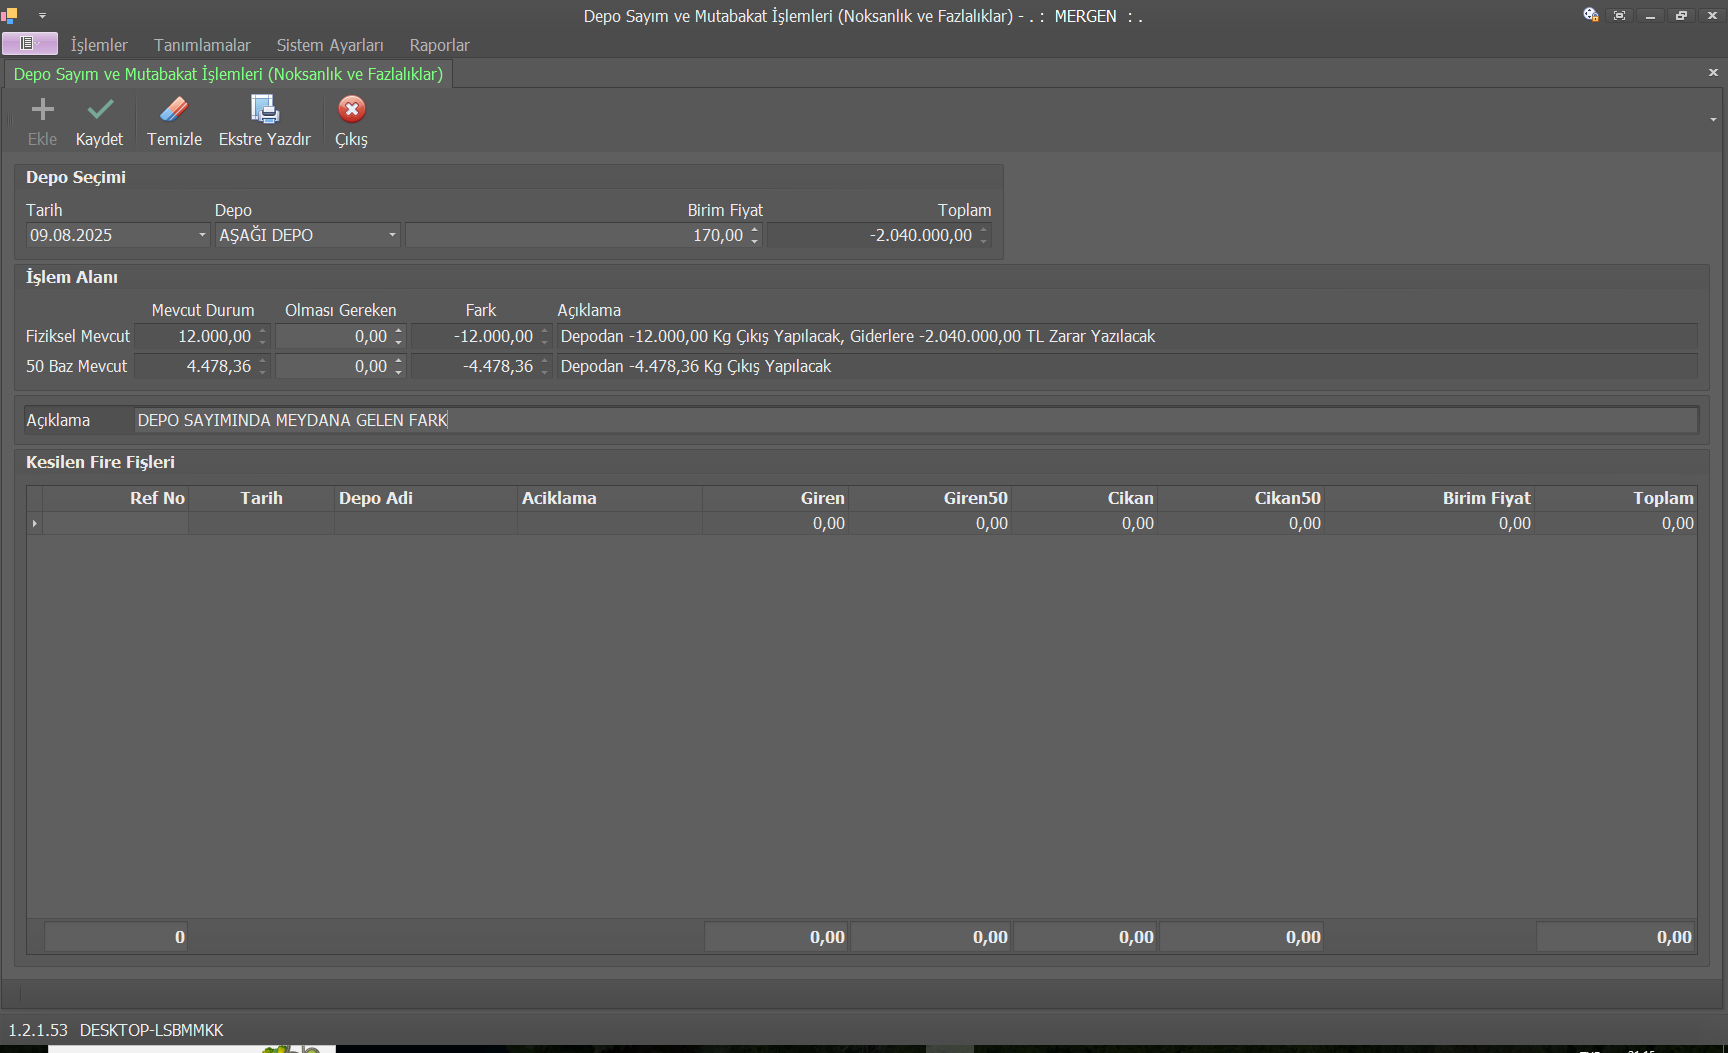Expand toolbar options arrow at right edge
1728x1053 pixels.
1713,120
